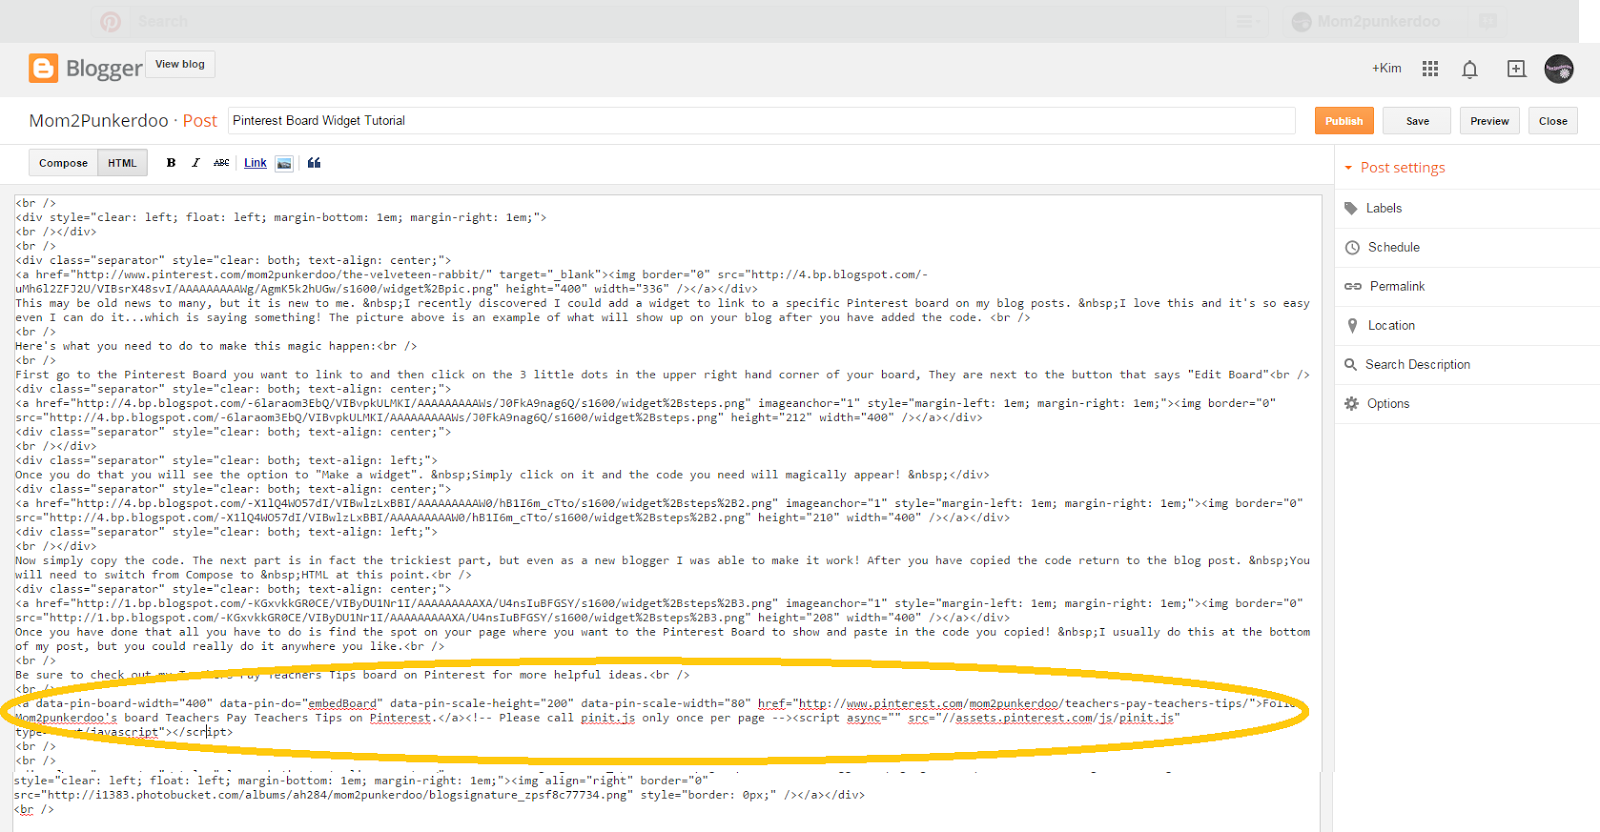Image resolution: width=1600 pixels, height=832 pixels.
Task: Click line 'Here's what you need to do'
Action: (x=216, y=346)
